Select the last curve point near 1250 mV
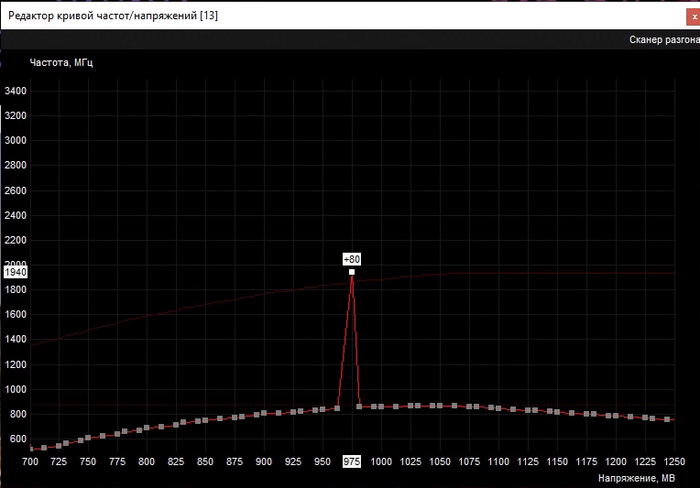This screenshot has width=700, height=488. tap(668, 419)
